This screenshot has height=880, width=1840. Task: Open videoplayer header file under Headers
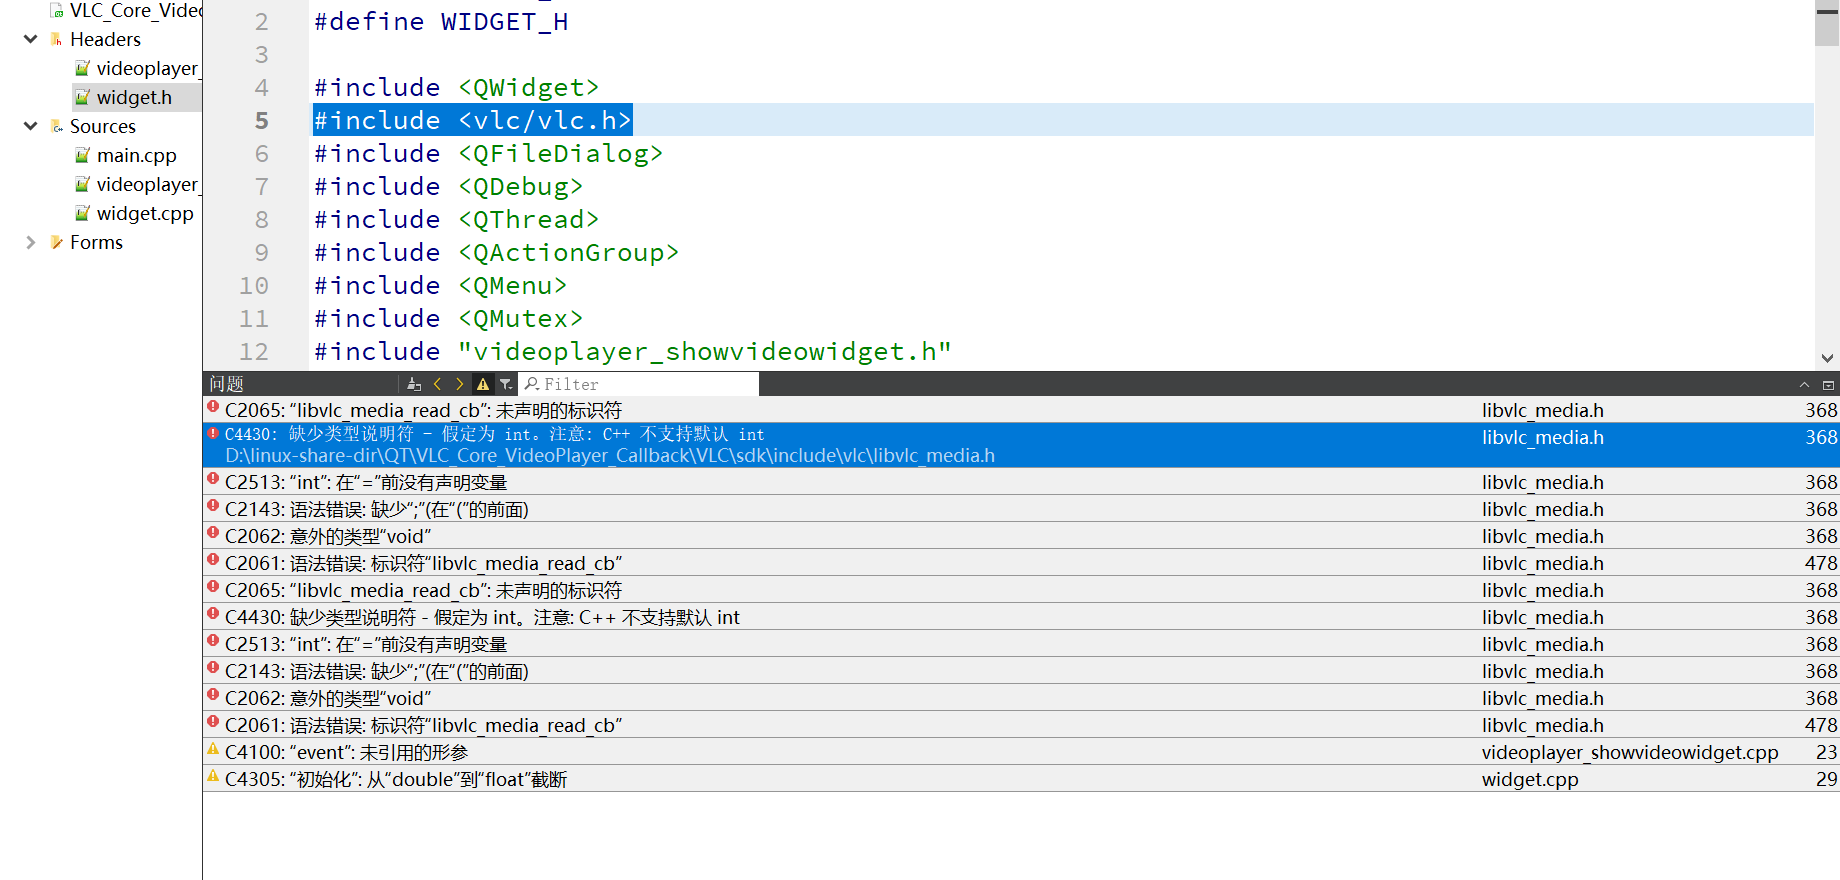pos(148,68)
